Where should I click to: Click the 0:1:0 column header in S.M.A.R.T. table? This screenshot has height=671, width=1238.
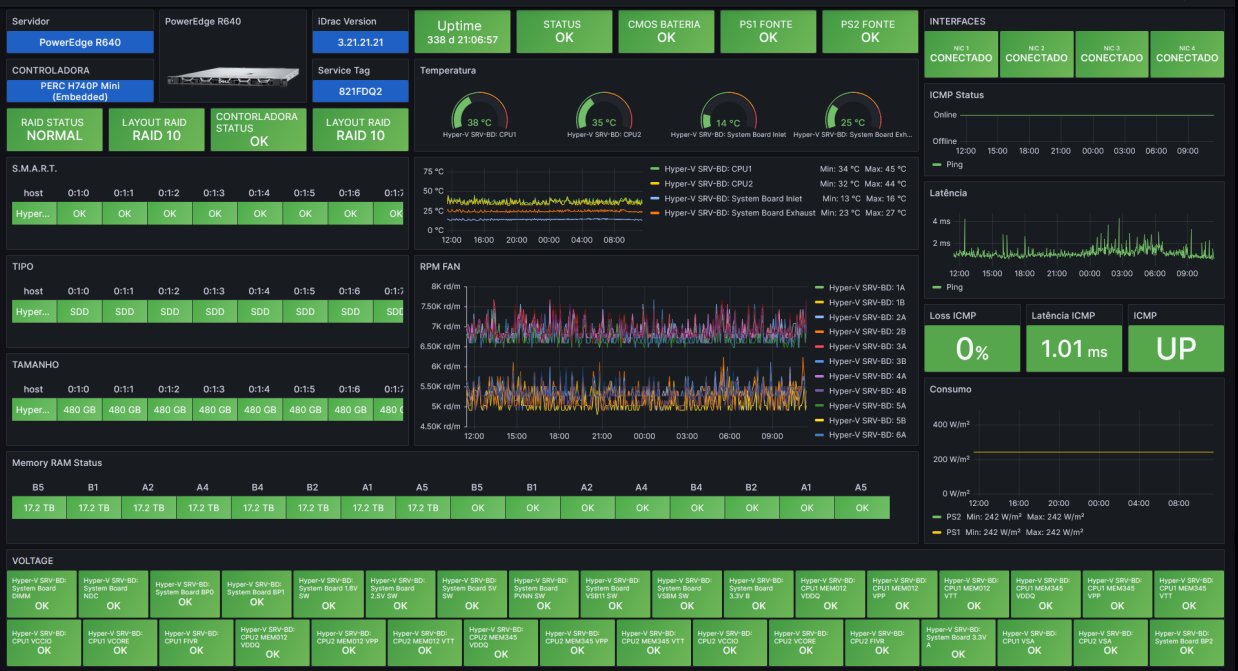(79, 193)
